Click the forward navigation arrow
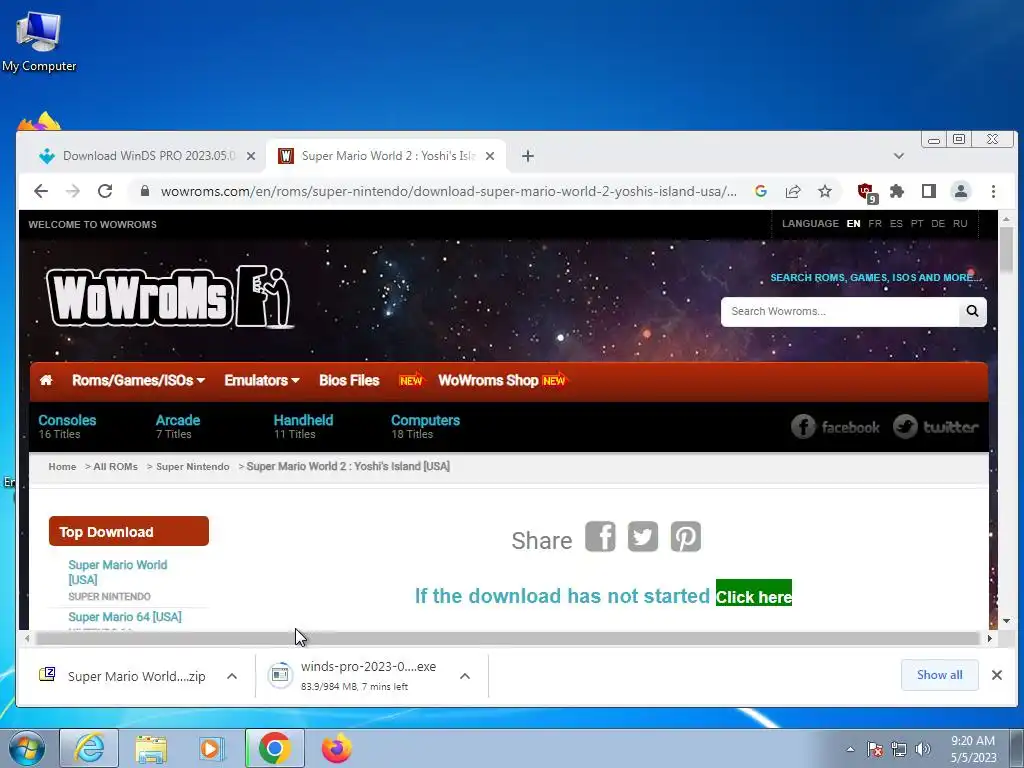 pos(73,191)
